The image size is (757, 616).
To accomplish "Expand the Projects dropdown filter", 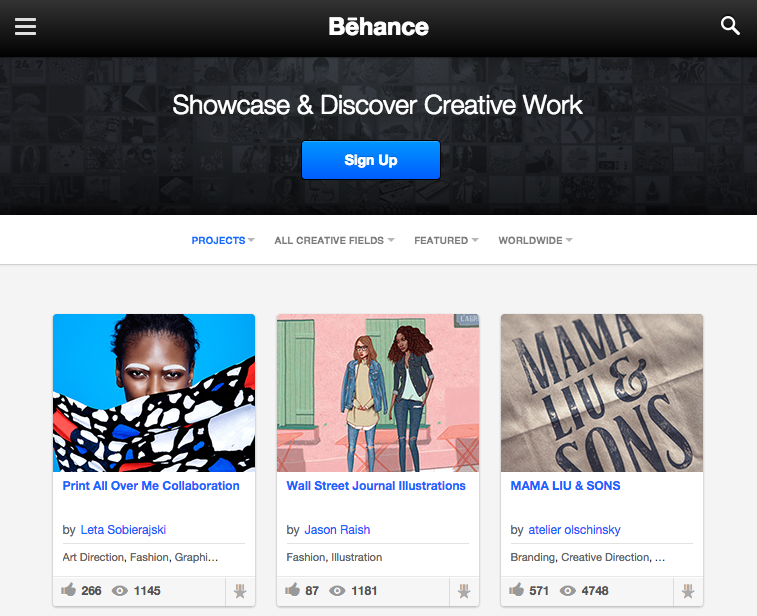I will point(223,240).
